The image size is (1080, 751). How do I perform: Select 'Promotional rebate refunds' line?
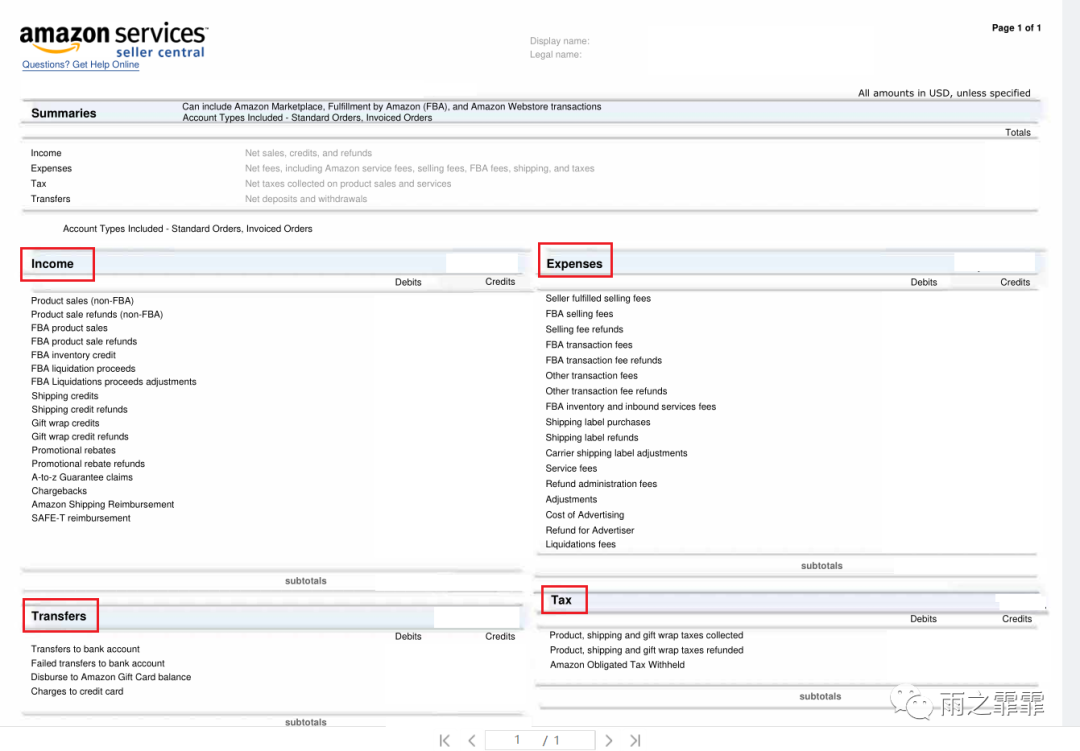pyautogui.click(x=88, y=464)
